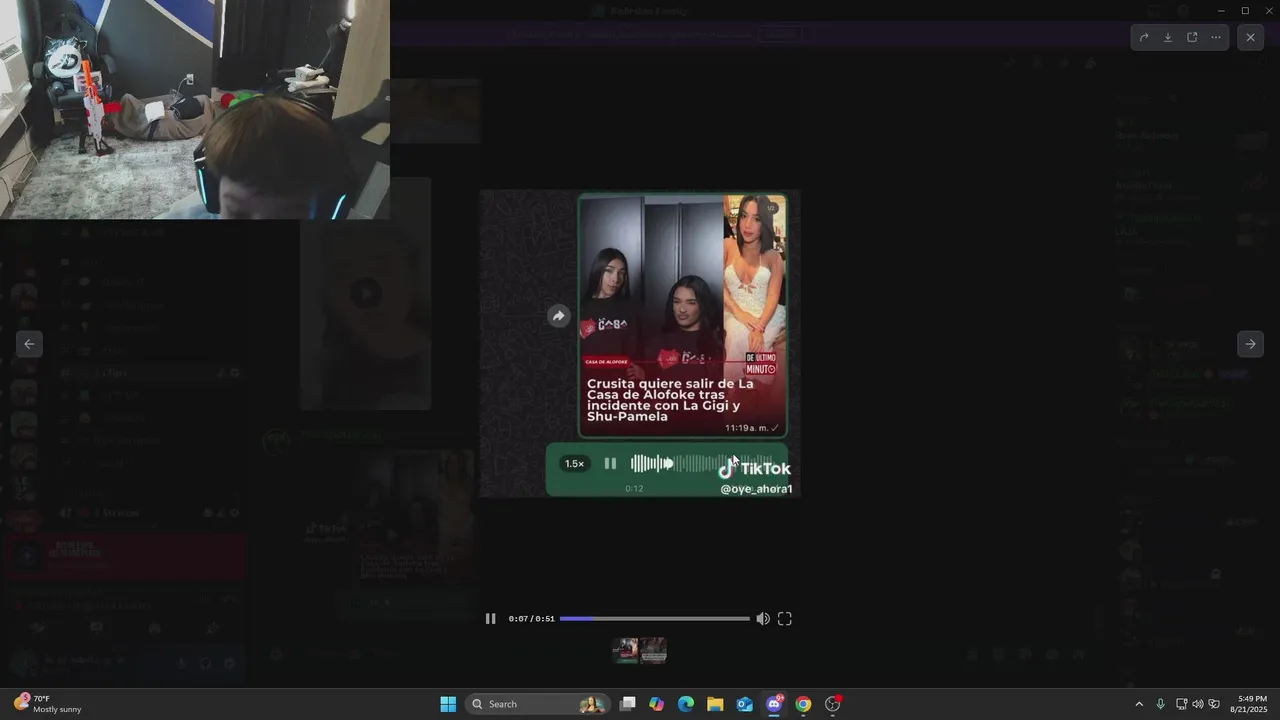Open media in browser icon
The width and height of the screenshot is (1280, 720).
pyautogui.click(x=1192, y=37)
